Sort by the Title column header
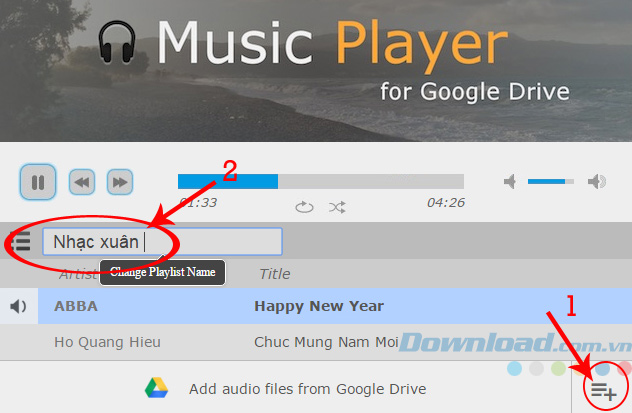632x413 pixels. (274, 274)
